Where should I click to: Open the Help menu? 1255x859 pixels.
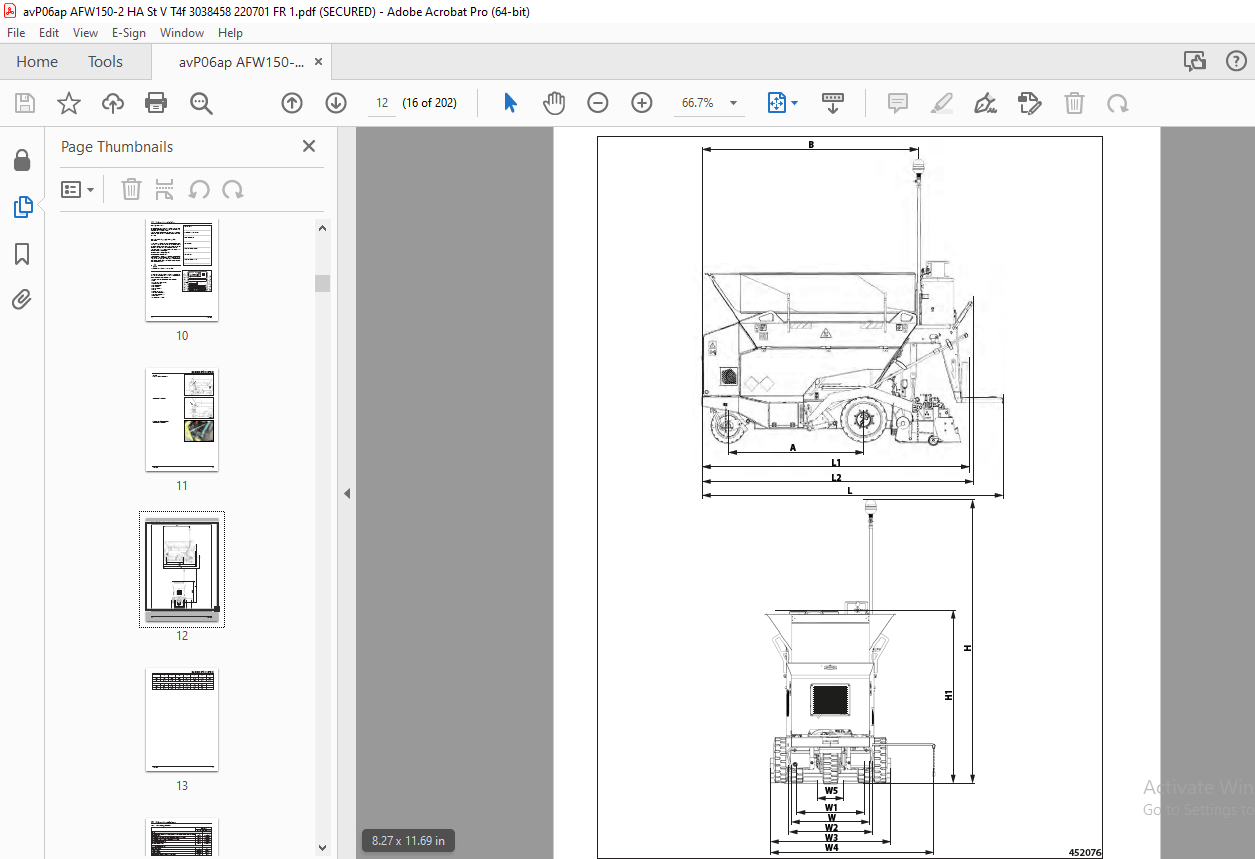coord(230,33)
